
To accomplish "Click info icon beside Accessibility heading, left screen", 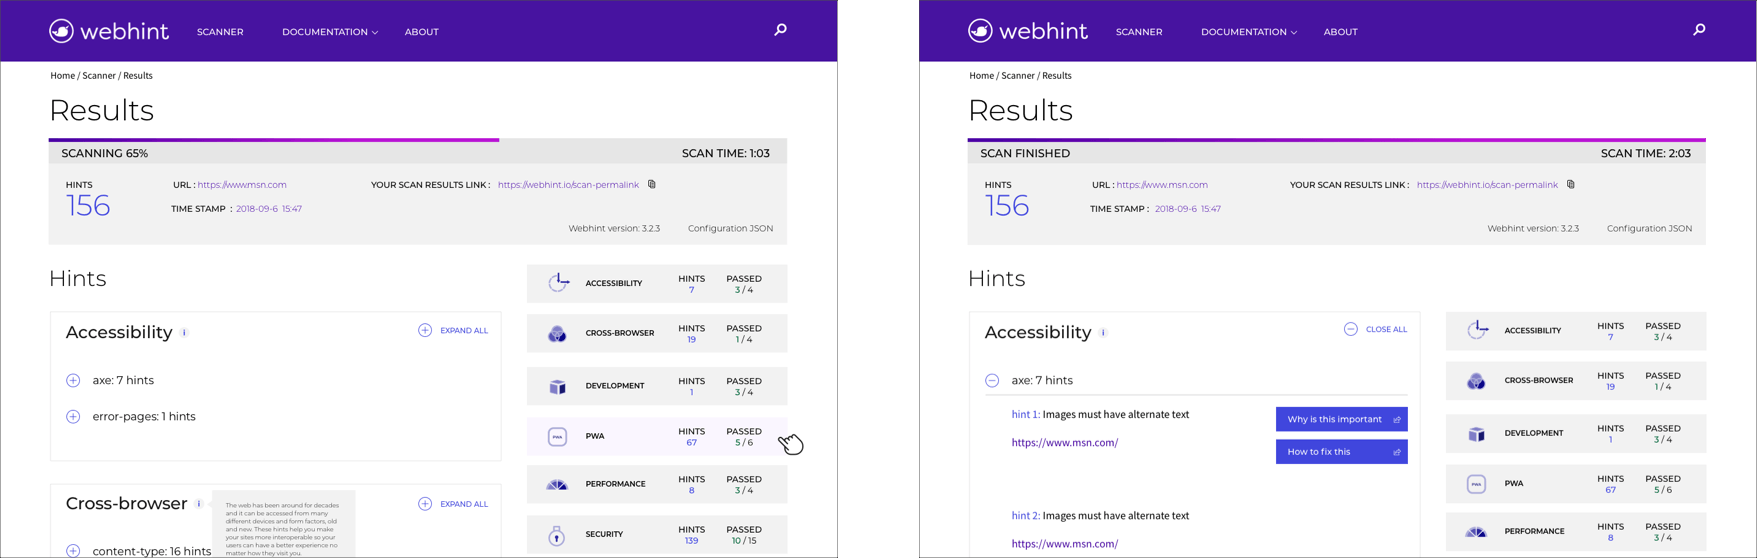I will point(184,333).
